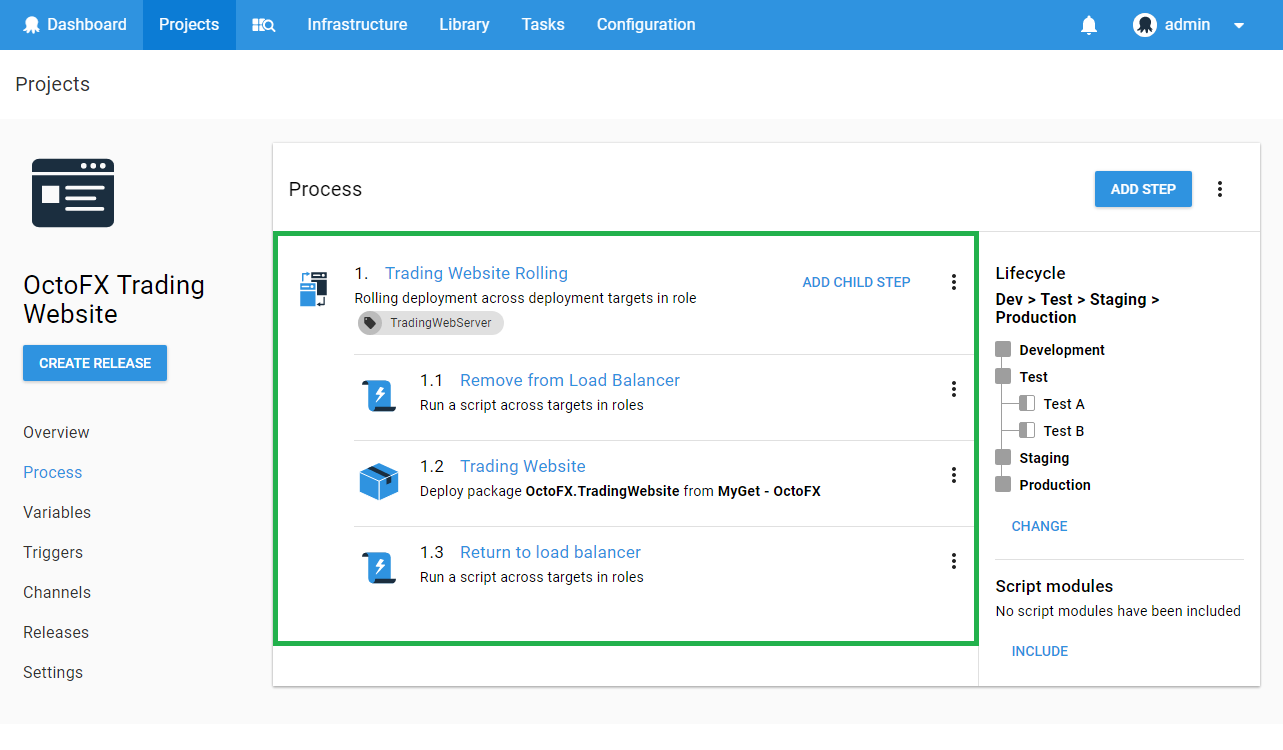The height and width of the screenshot is (750, 1283).
Task: Click the Return to load balancer script icon
Action: tap(379, 567)
